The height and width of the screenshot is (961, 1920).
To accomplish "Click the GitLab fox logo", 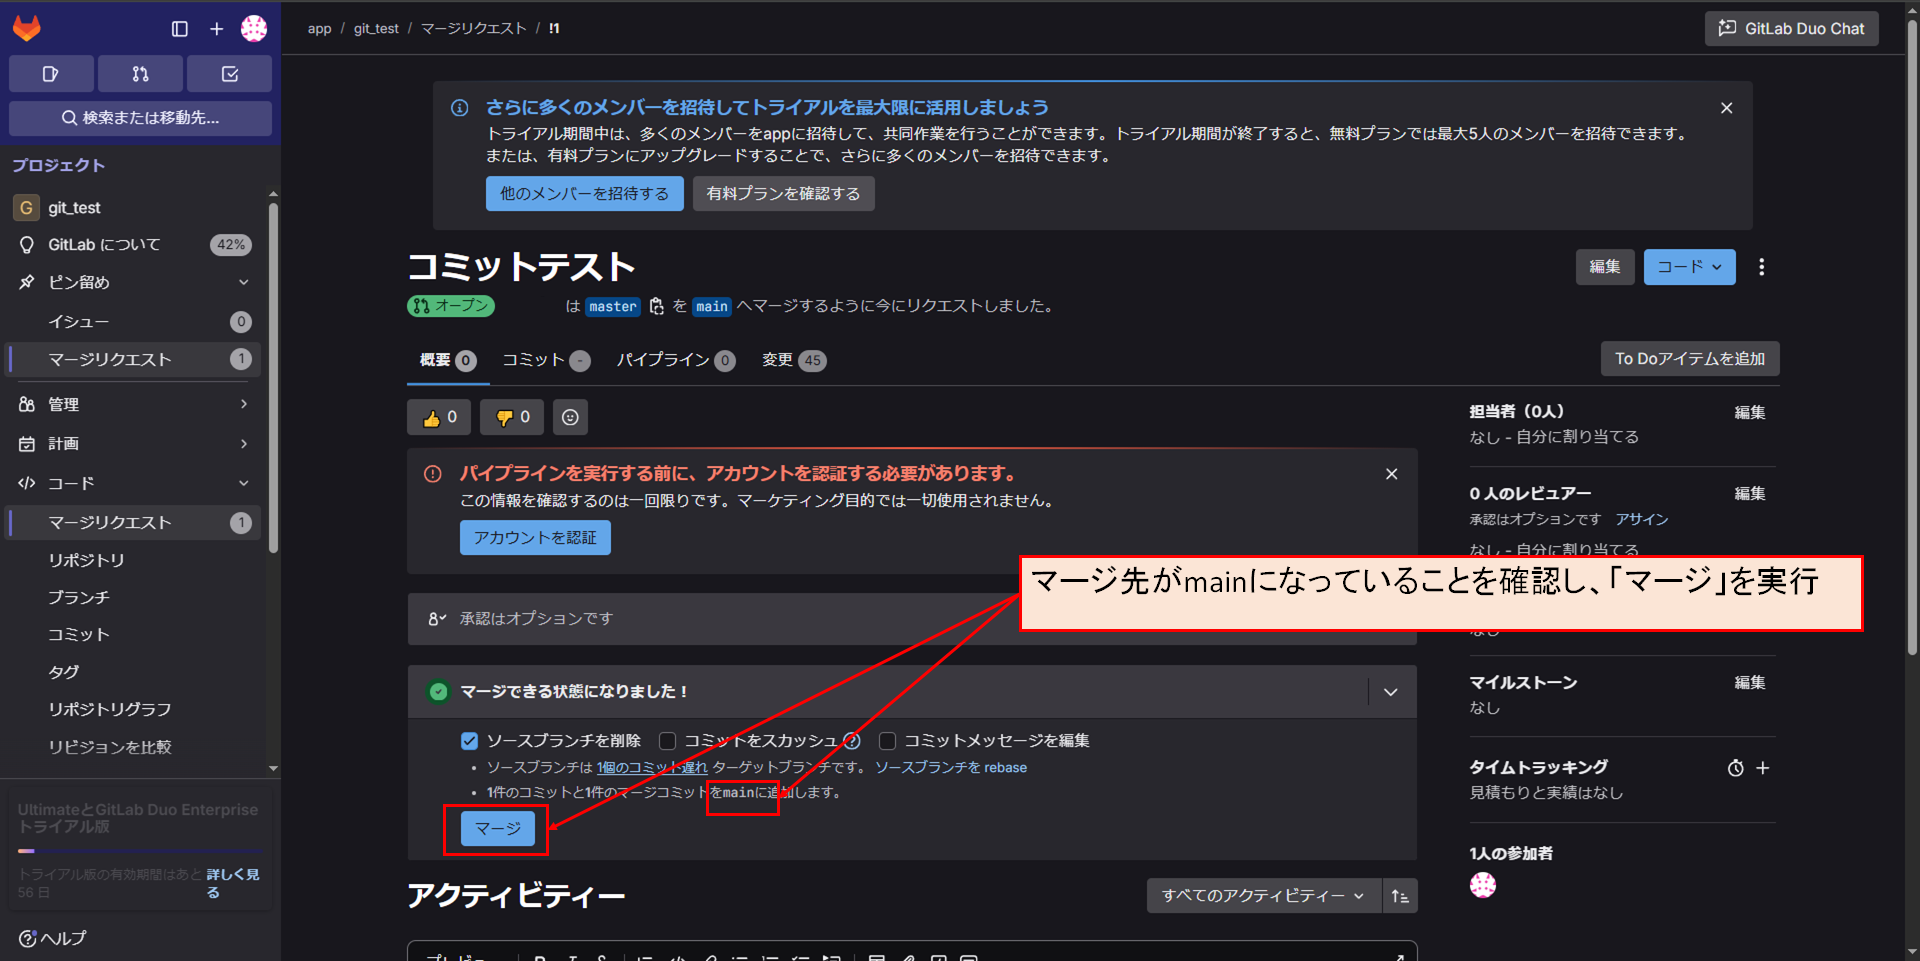I will pos(27,28).
